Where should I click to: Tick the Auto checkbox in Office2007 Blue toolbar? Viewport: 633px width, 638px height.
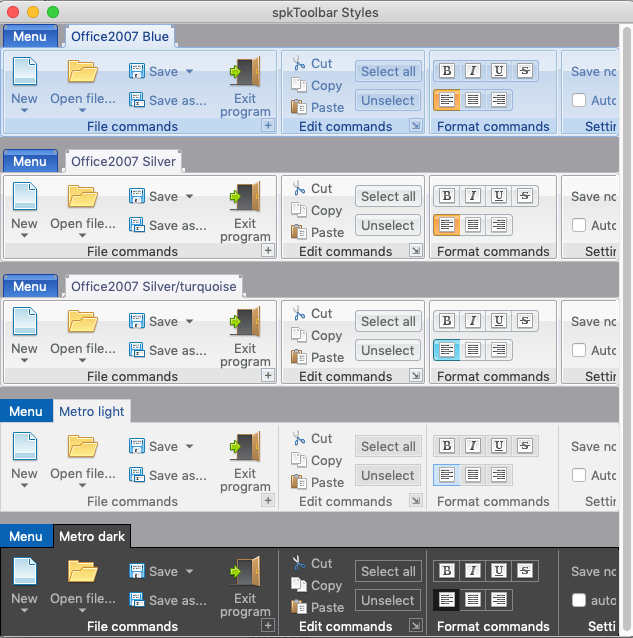578,100
